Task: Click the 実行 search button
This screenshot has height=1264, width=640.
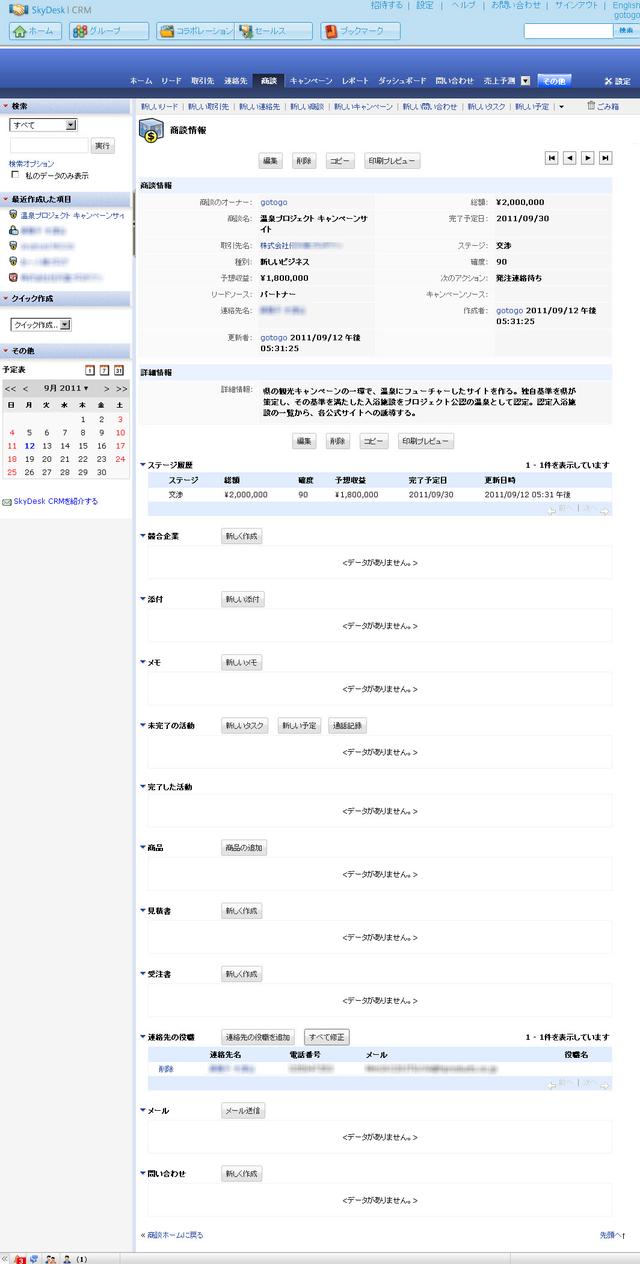Action: pos(103,146)
